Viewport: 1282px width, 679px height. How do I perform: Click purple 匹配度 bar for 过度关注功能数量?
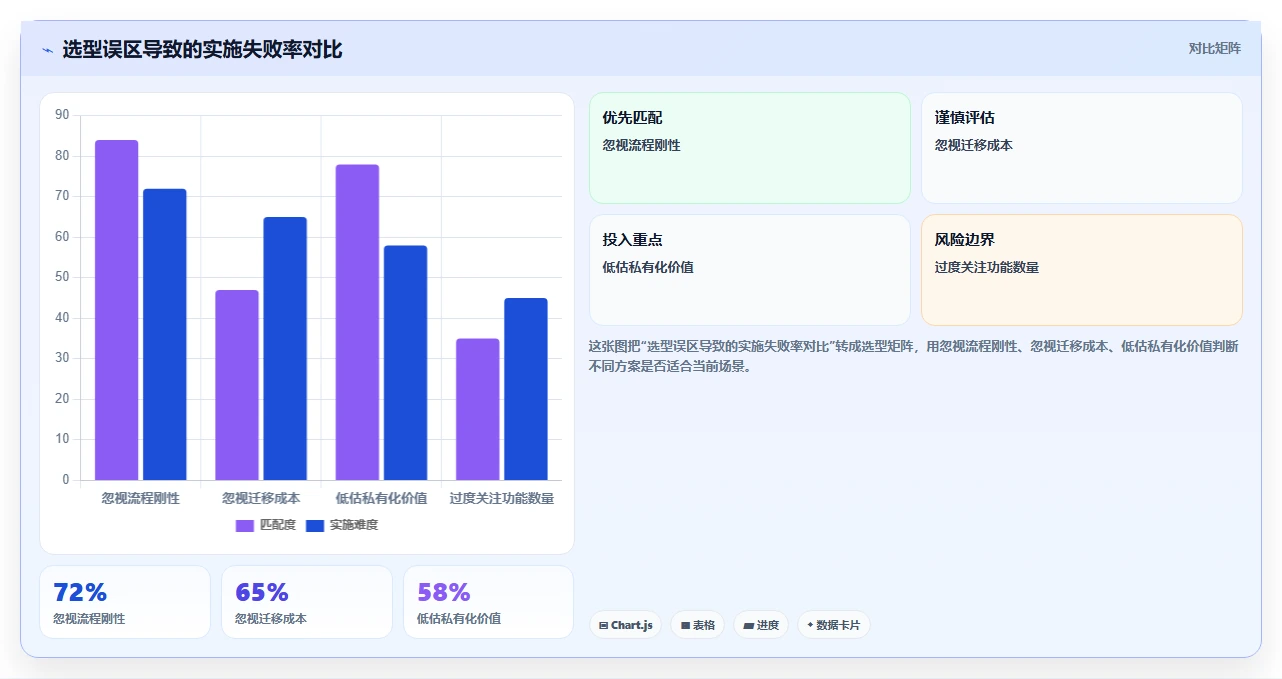coord(478,409)
